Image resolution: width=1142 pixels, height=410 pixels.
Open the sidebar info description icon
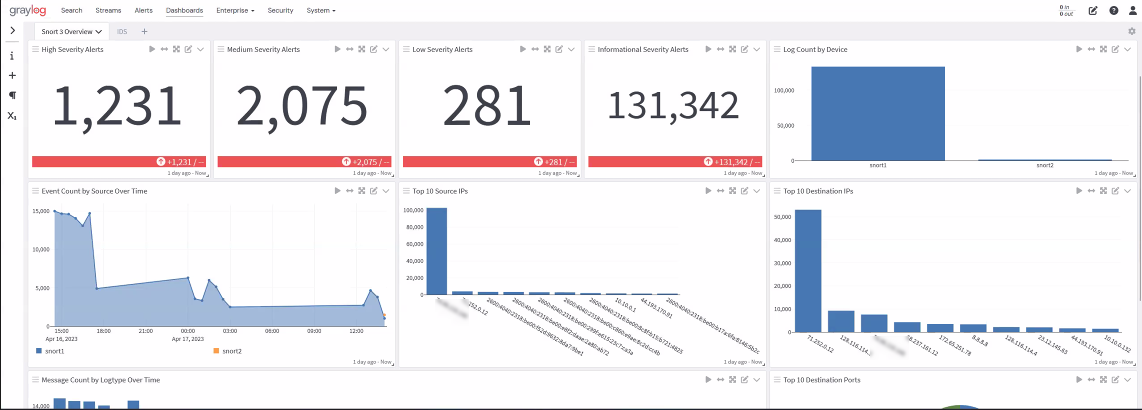click(12, 56)
